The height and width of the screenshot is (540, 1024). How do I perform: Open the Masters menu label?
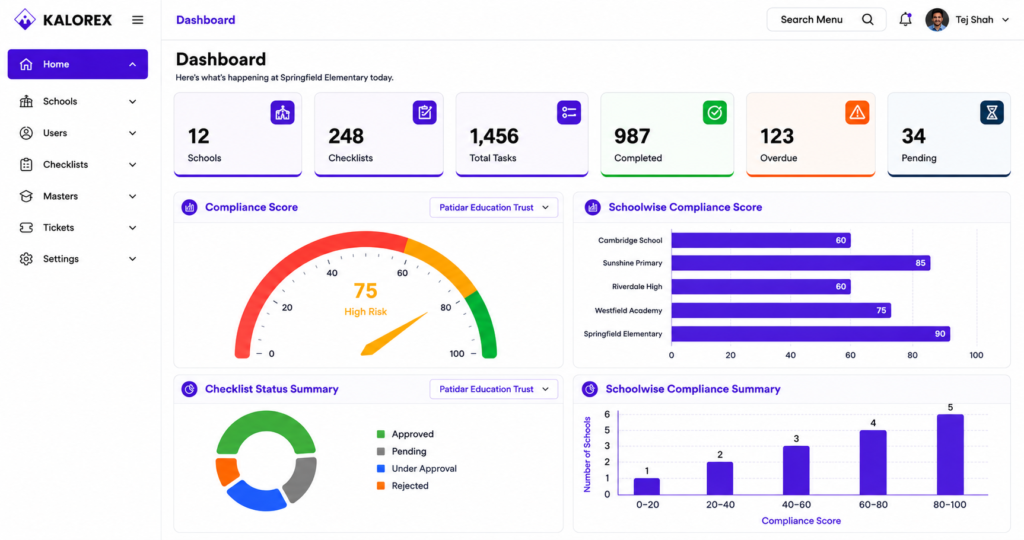(x=60, y=196)
